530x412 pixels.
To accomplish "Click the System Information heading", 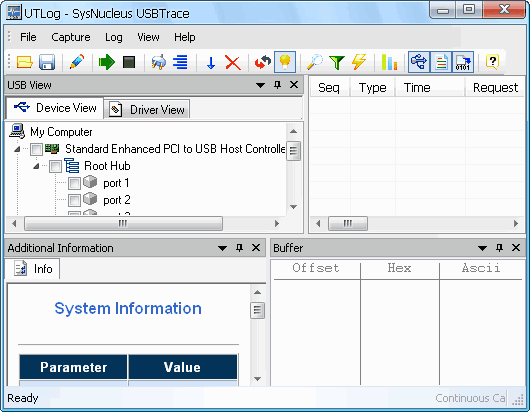I will 128,308.
